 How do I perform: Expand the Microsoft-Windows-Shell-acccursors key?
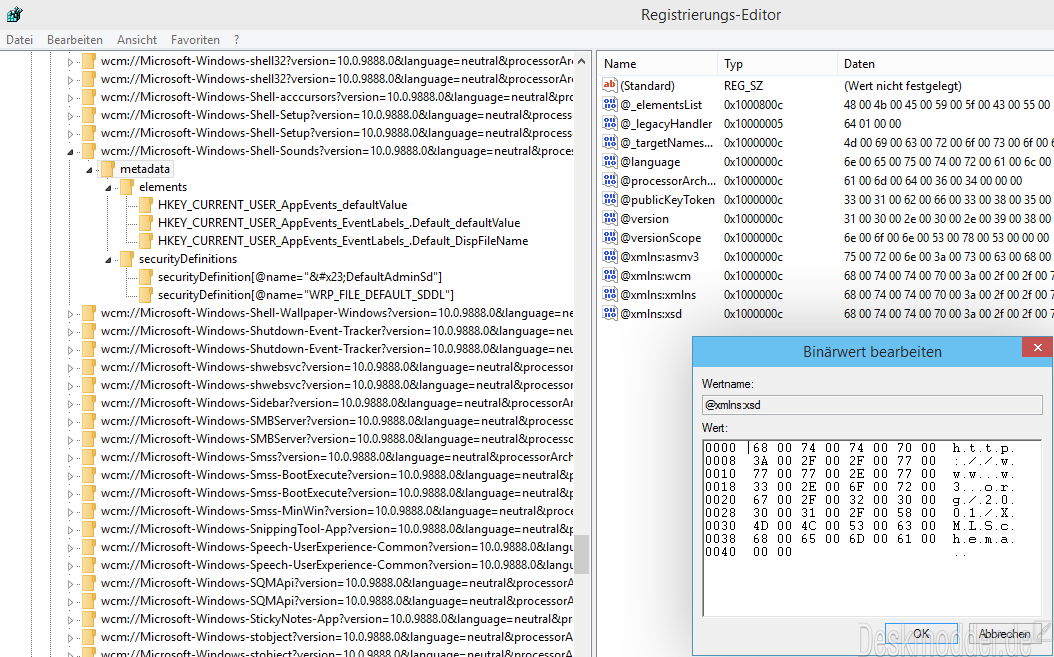71,98
